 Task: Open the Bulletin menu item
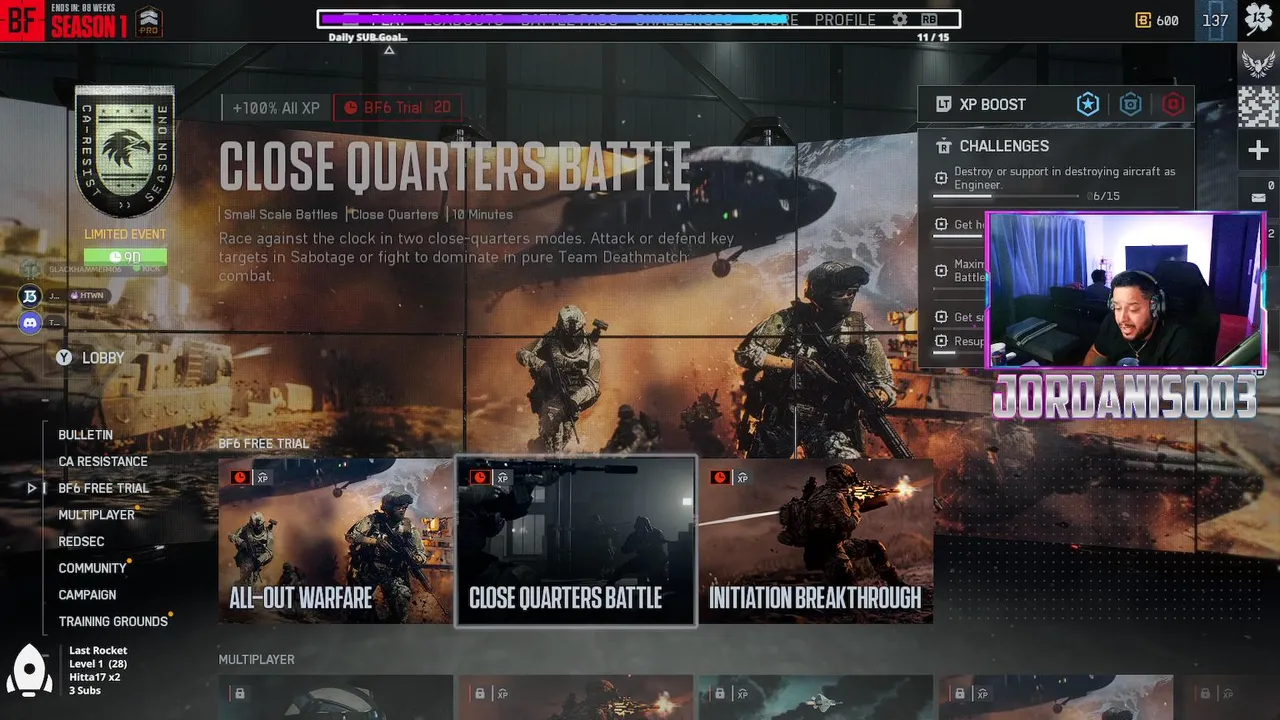[85, 435]
